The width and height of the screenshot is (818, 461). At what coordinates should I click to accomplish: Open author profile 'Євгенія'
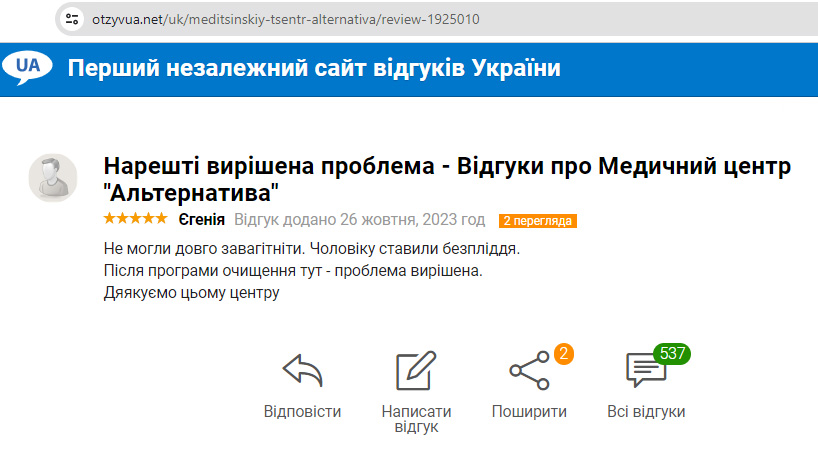[x=201, y=220]
